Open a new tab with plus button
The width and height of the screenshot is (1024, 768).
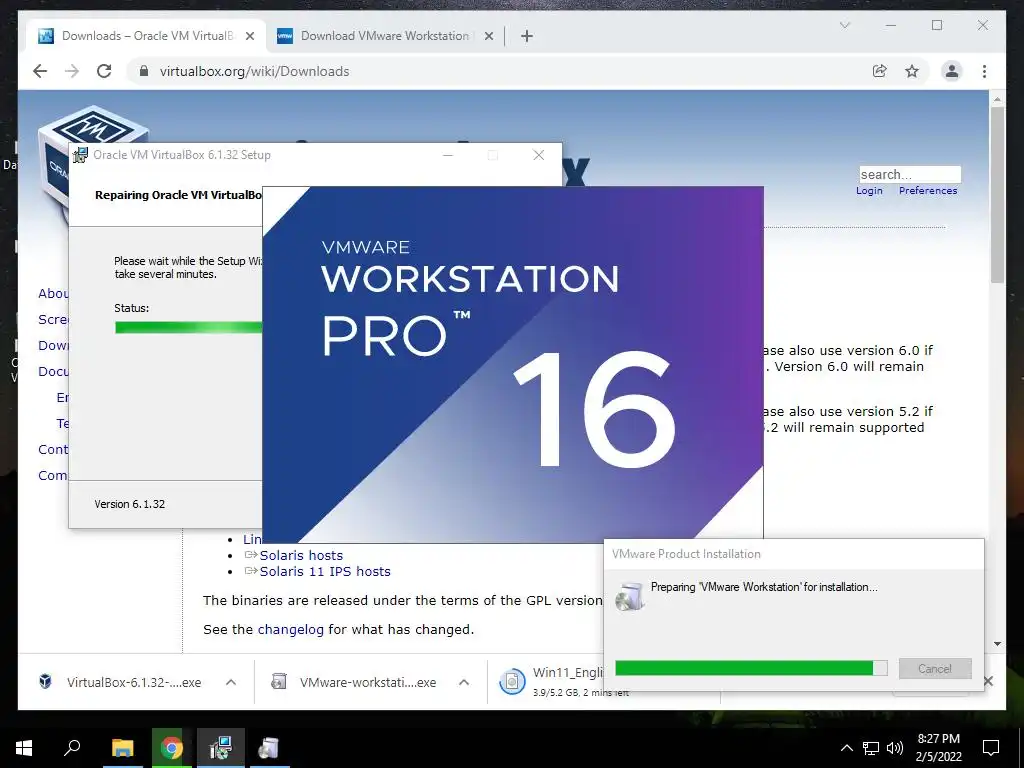coord(527,37)
